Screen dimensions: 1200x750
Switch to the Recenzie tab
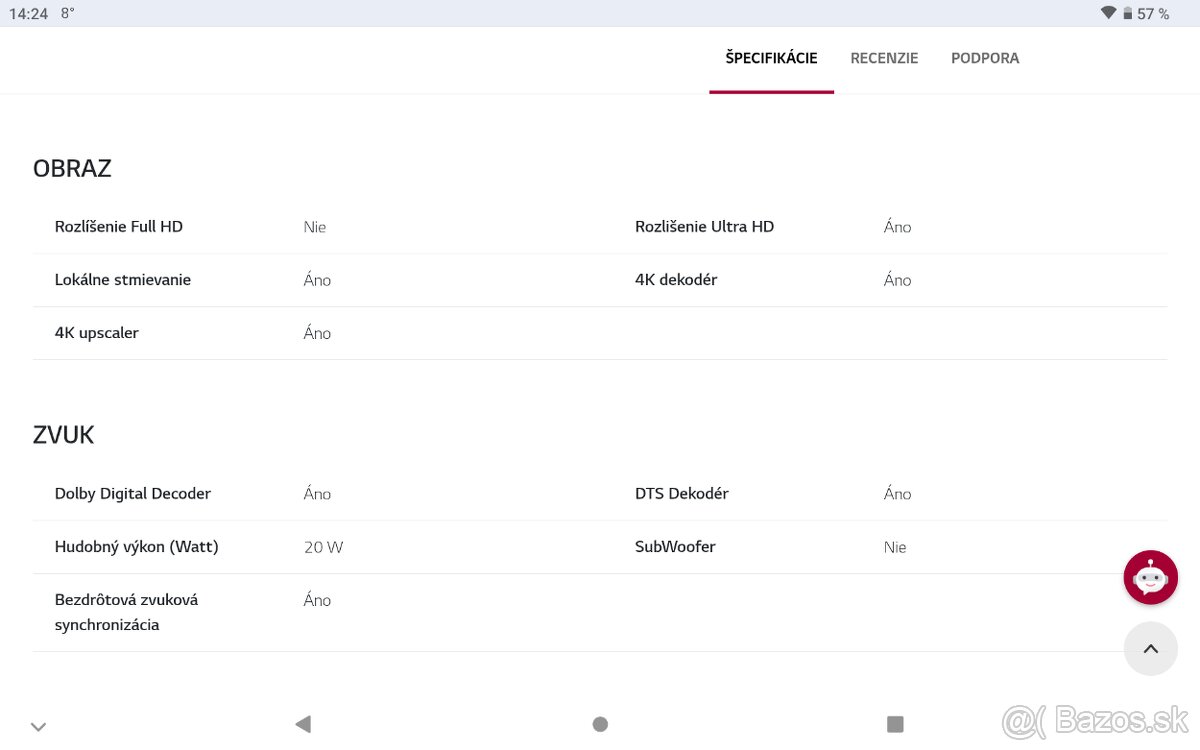pos(884,58)
